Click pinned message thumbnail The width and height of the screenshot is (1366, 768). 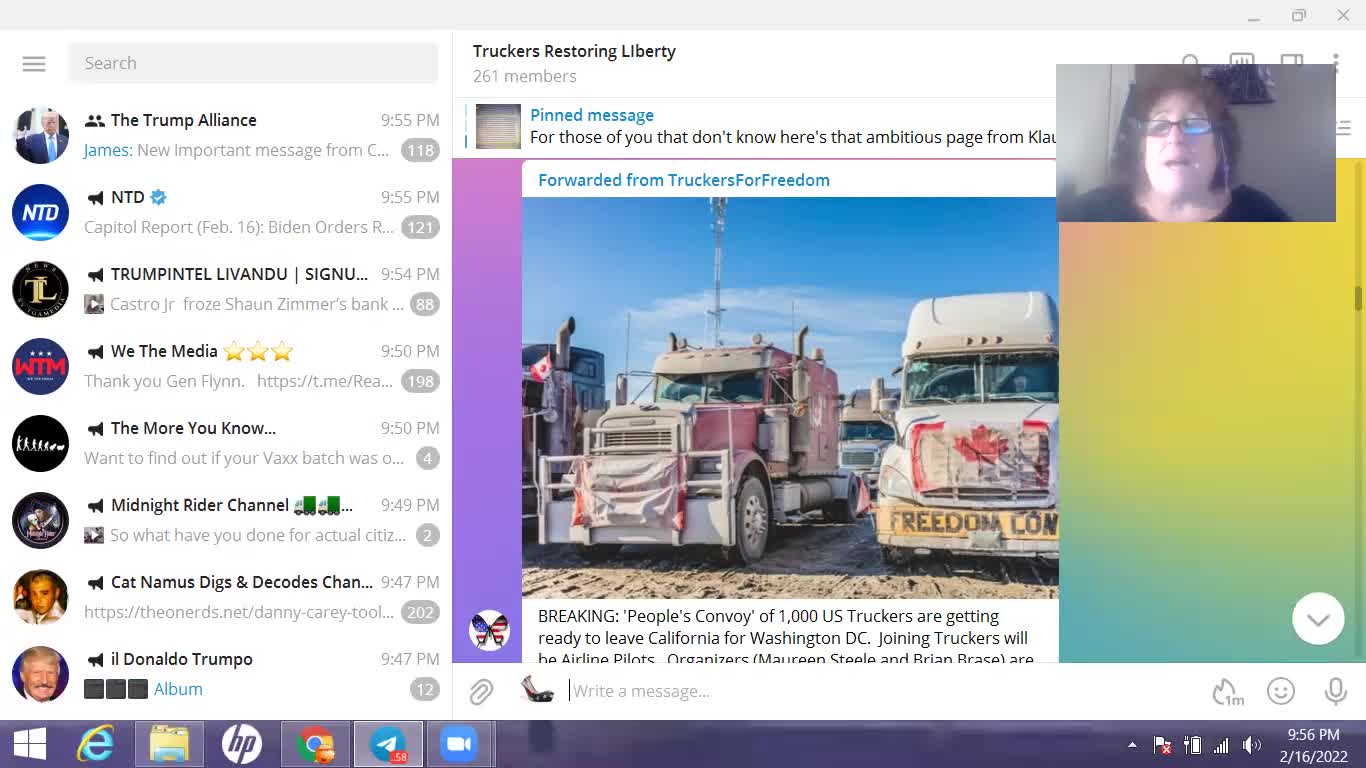tap(498, 126)
